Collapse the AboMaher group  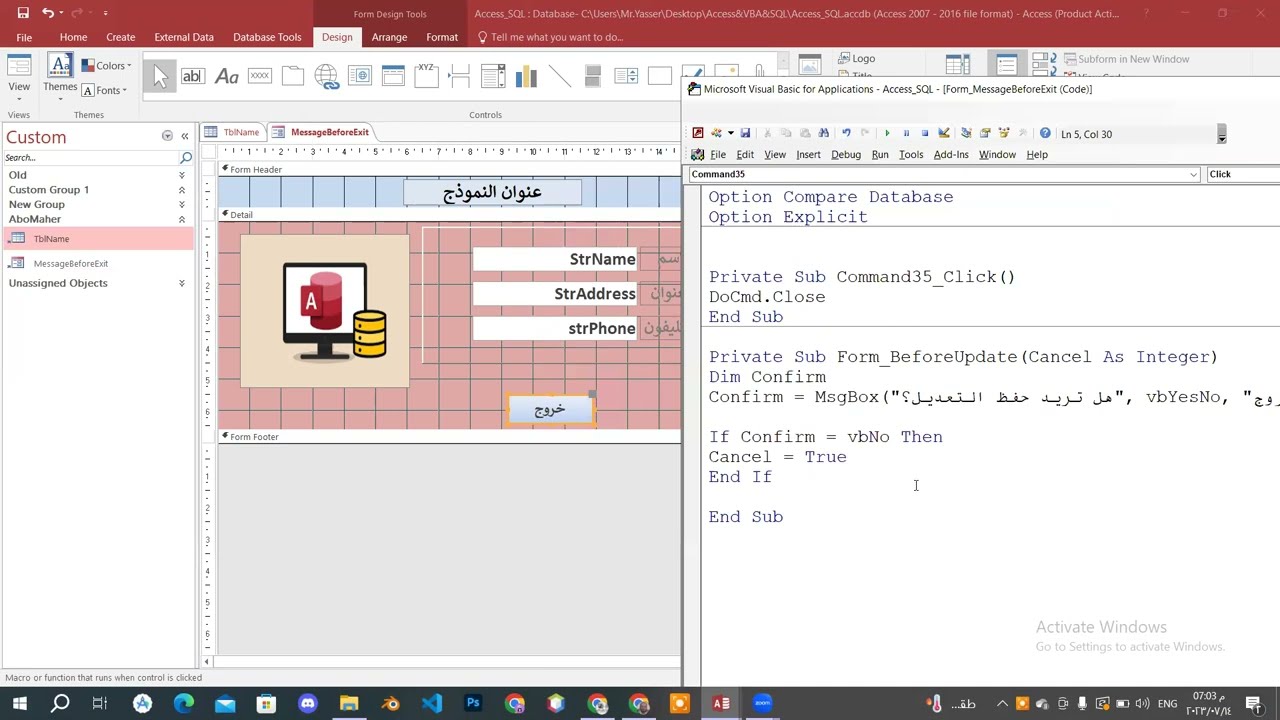[181, 219]
